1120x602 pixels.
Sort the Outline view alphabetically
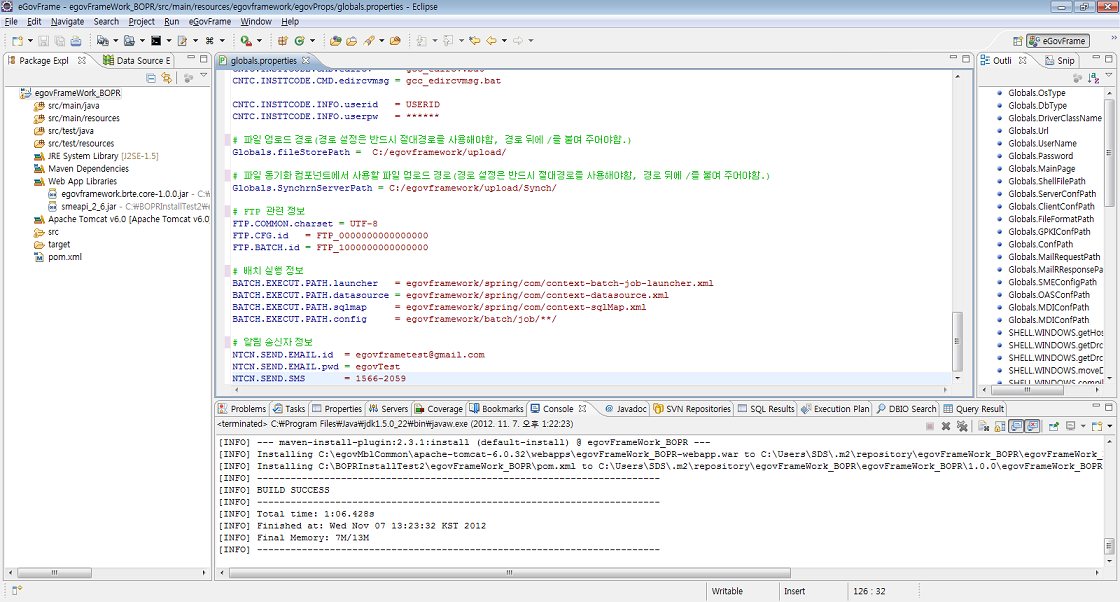point(1093,77)
